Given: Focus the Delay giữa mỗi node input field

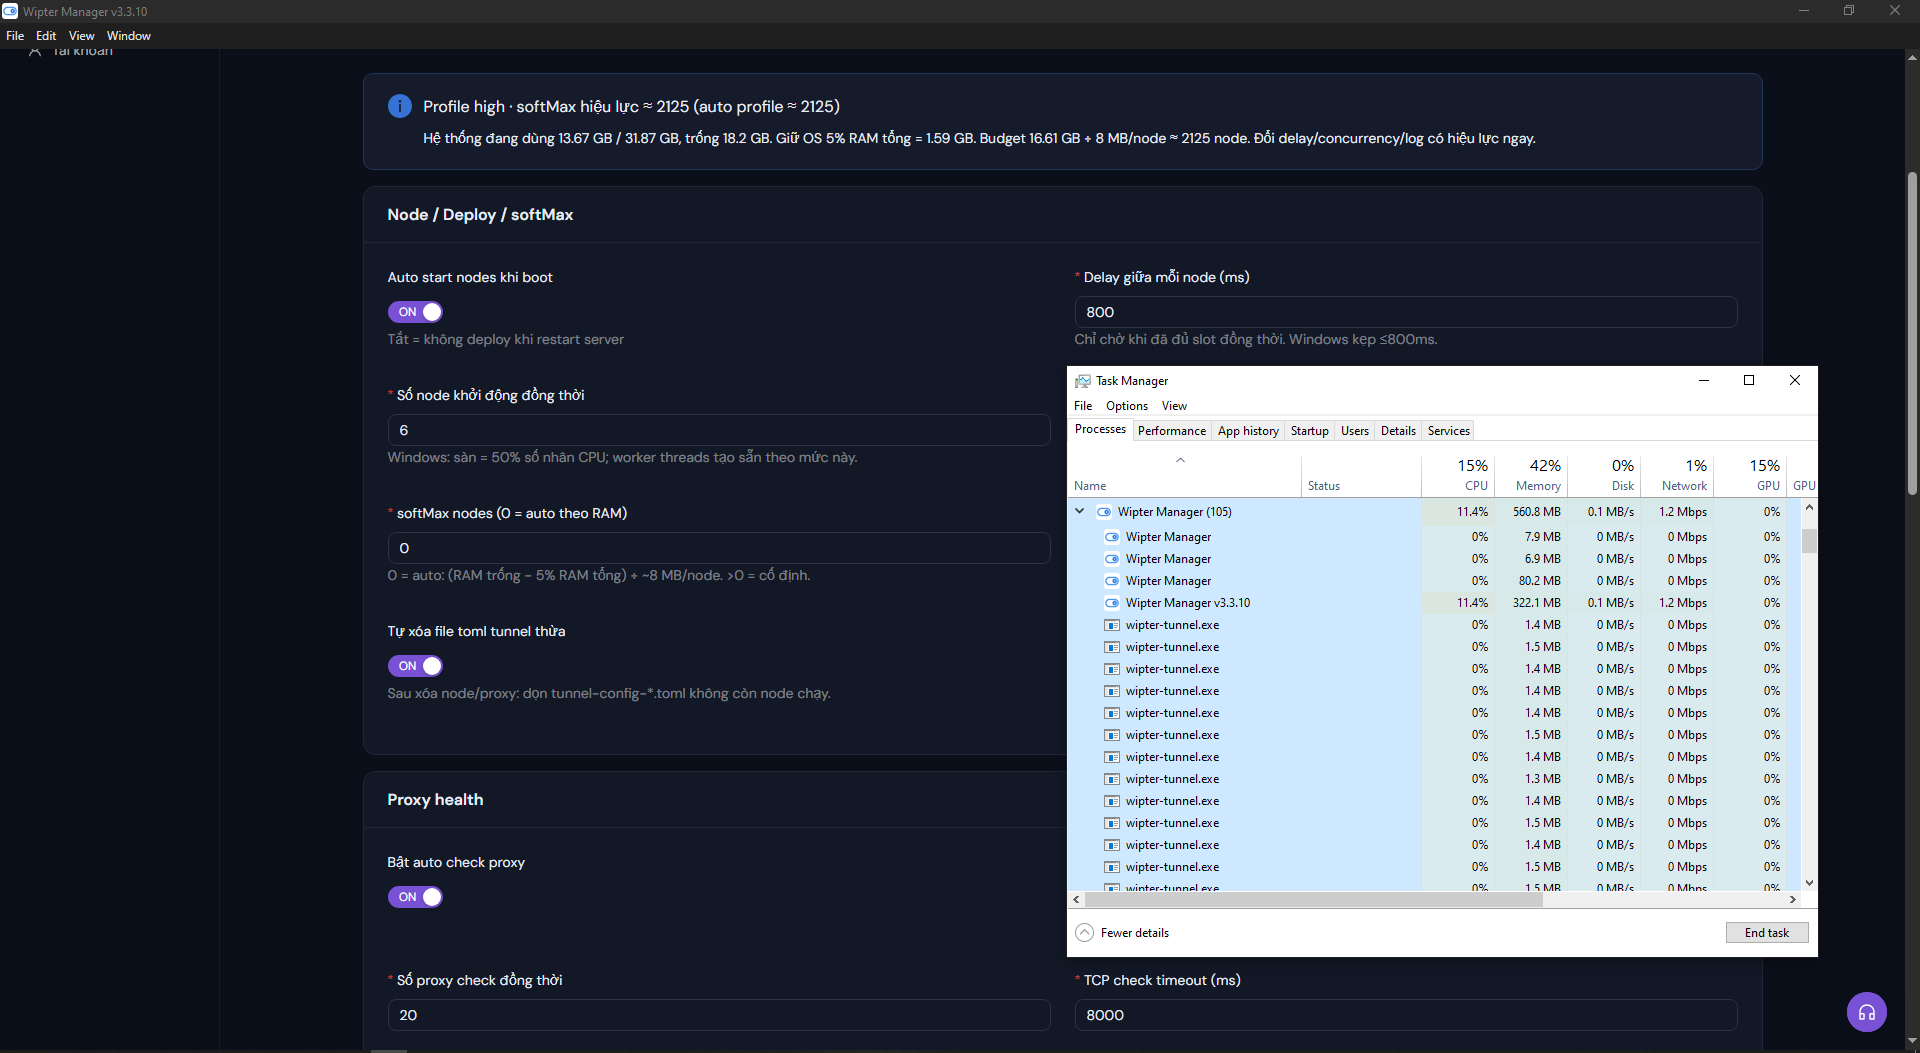Looking at the screenshot, I should (x=1405, y=312).
